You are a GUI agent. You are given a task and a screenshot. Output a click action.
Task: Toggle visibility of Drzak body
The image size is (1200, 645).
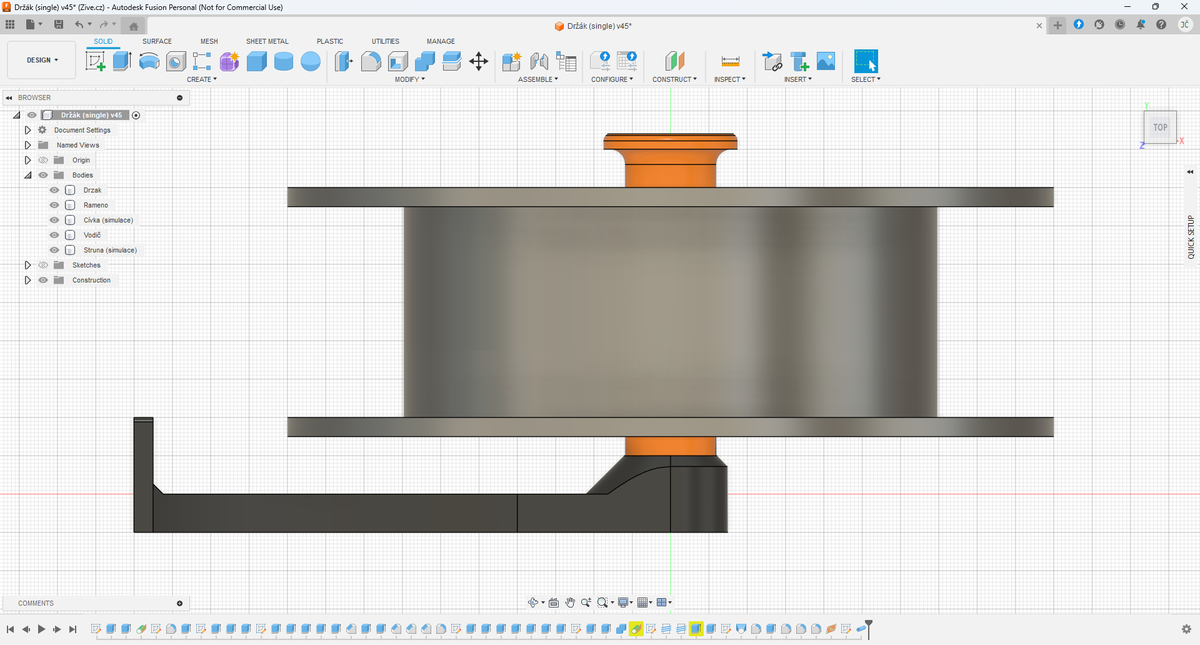click(x=55, y=190)
